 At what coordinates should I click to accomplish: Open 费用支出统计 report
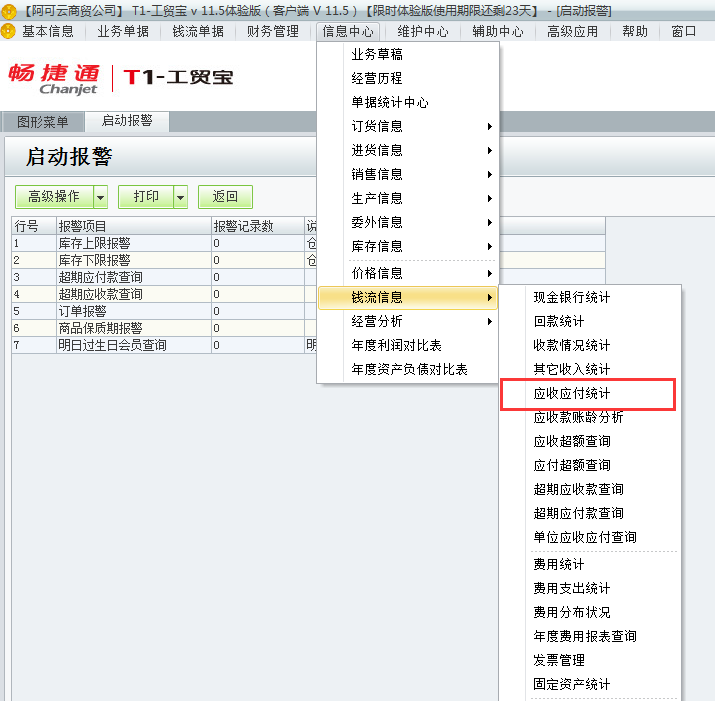[x=590, y=588]
